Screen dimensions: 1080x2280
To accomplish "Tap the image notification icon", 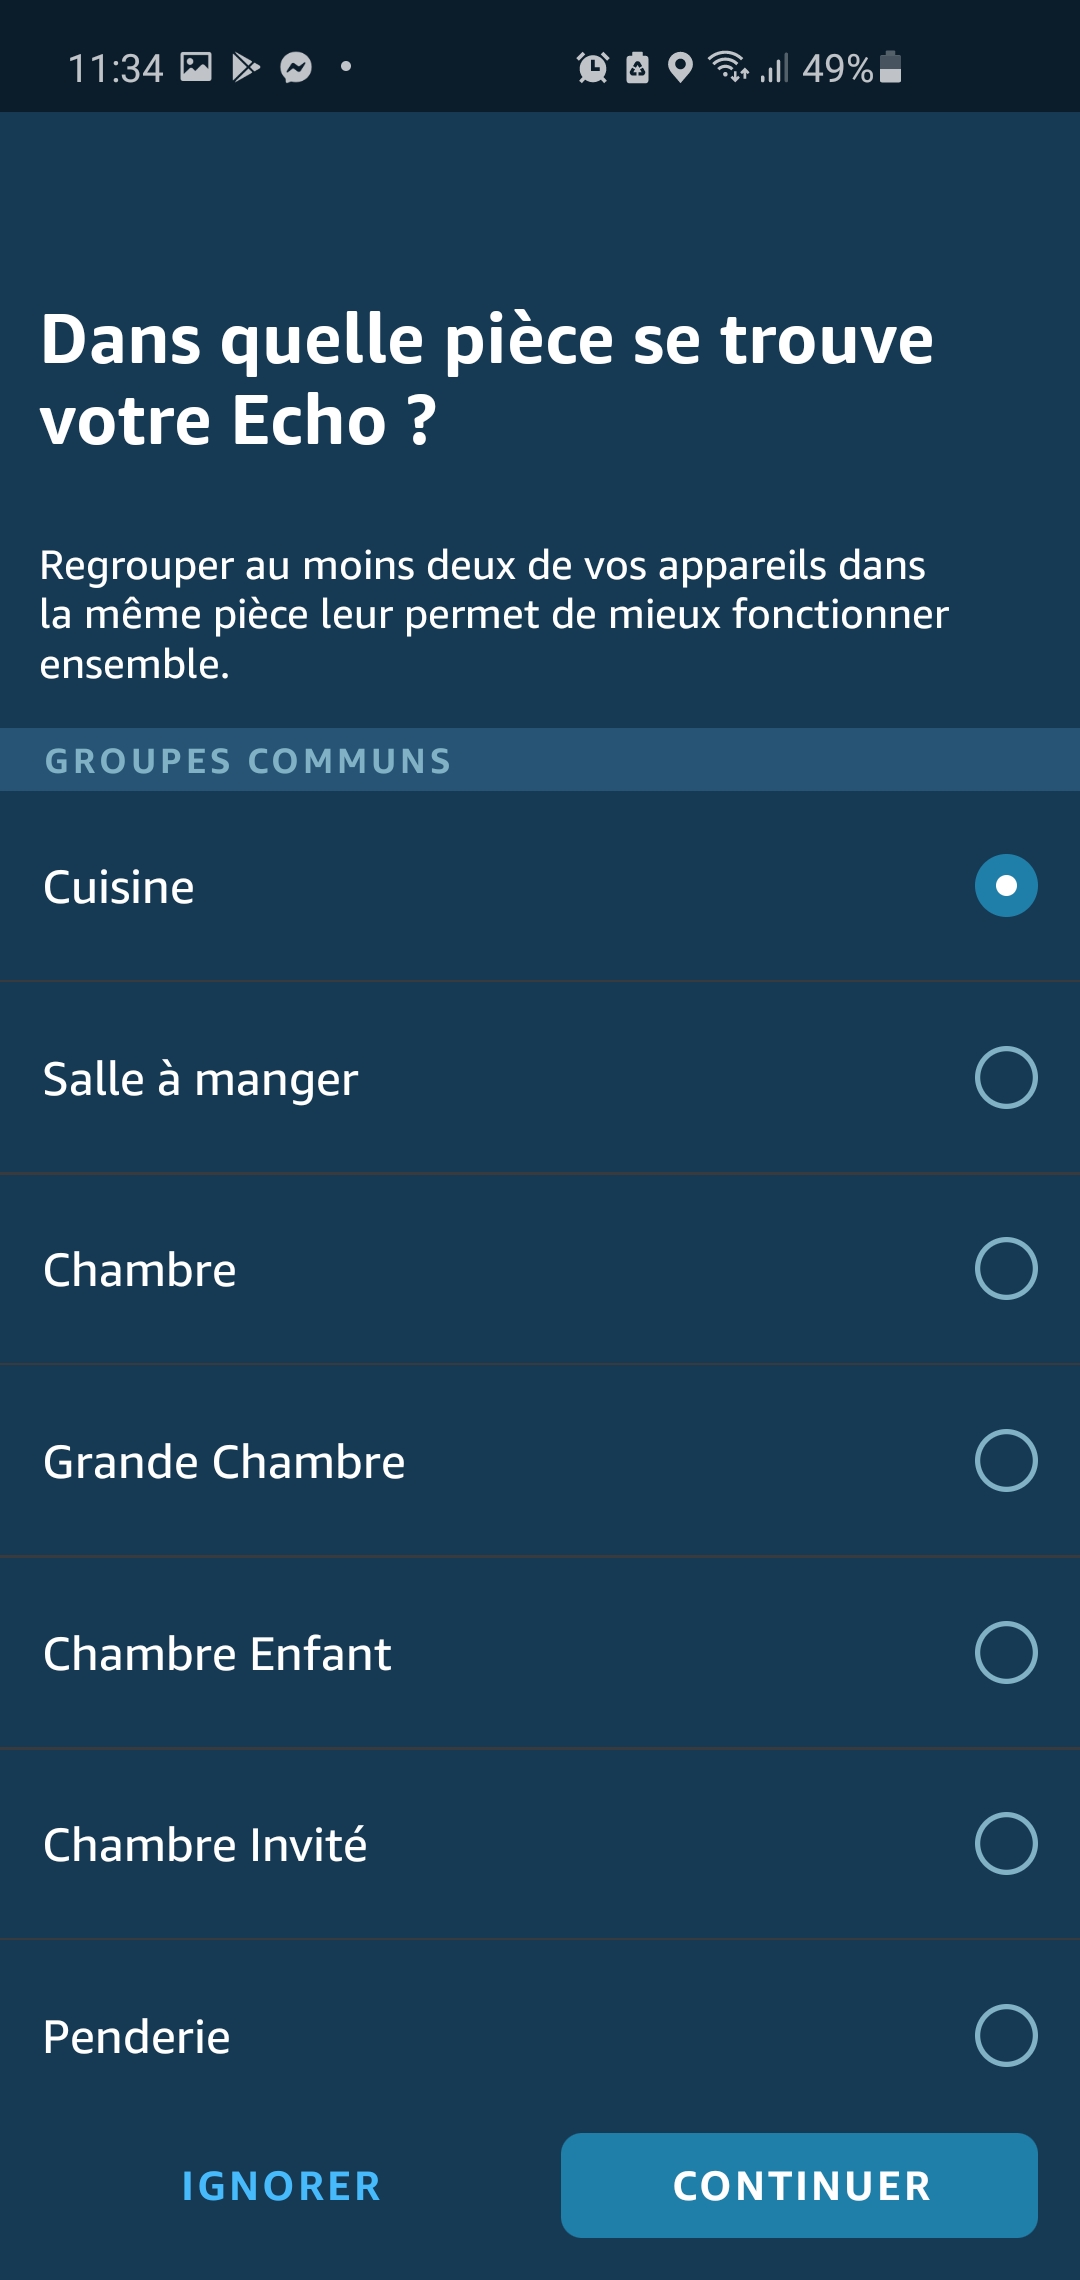I will [196, 67].
